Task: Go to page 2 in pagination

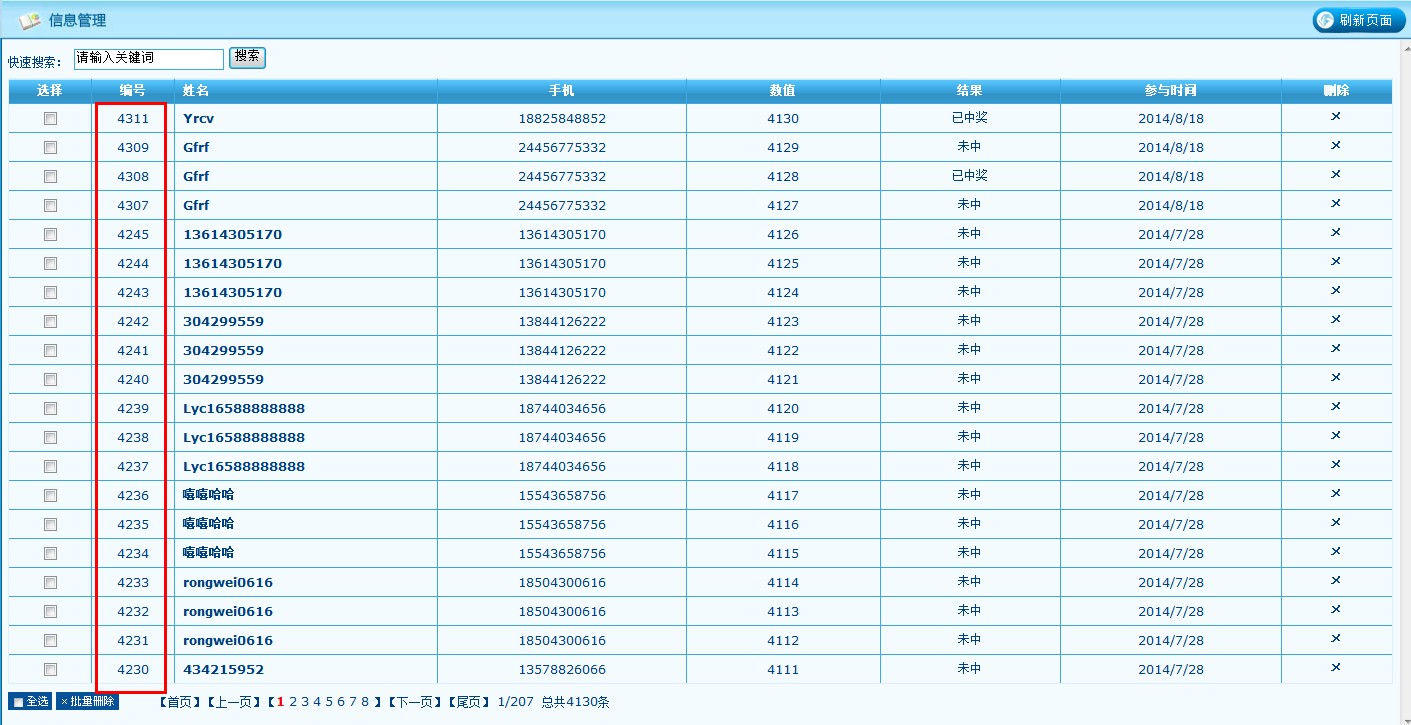Action: pos(293,702)
